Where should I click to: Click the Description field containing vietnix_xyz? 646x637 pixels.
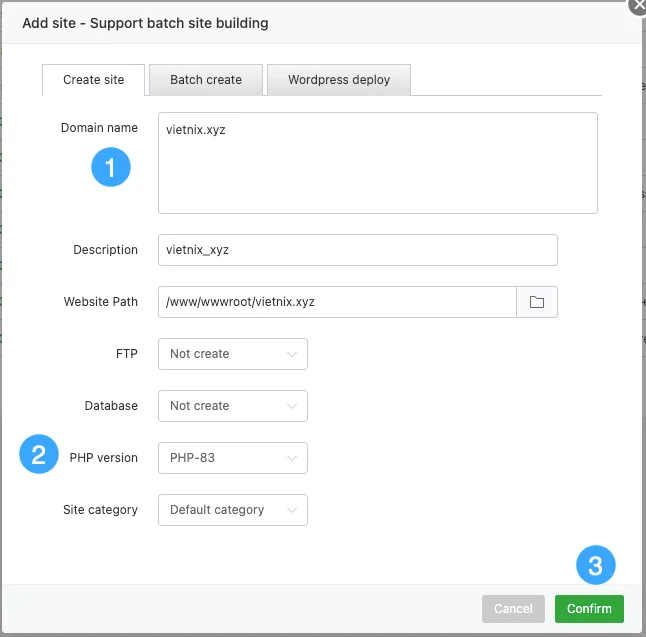coord(357,250)
